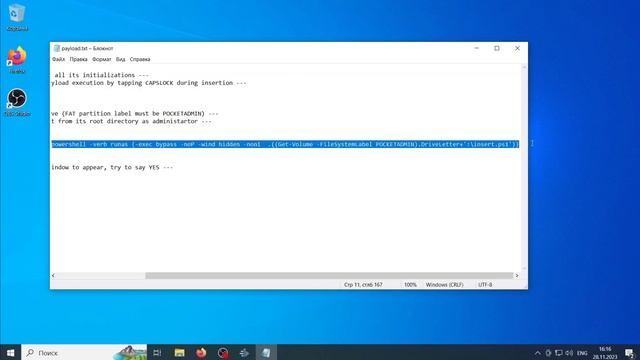The height and width of the screenshot is (360, 640).
Task: Click the 'all its initializations' line
Action: [101, 75]
